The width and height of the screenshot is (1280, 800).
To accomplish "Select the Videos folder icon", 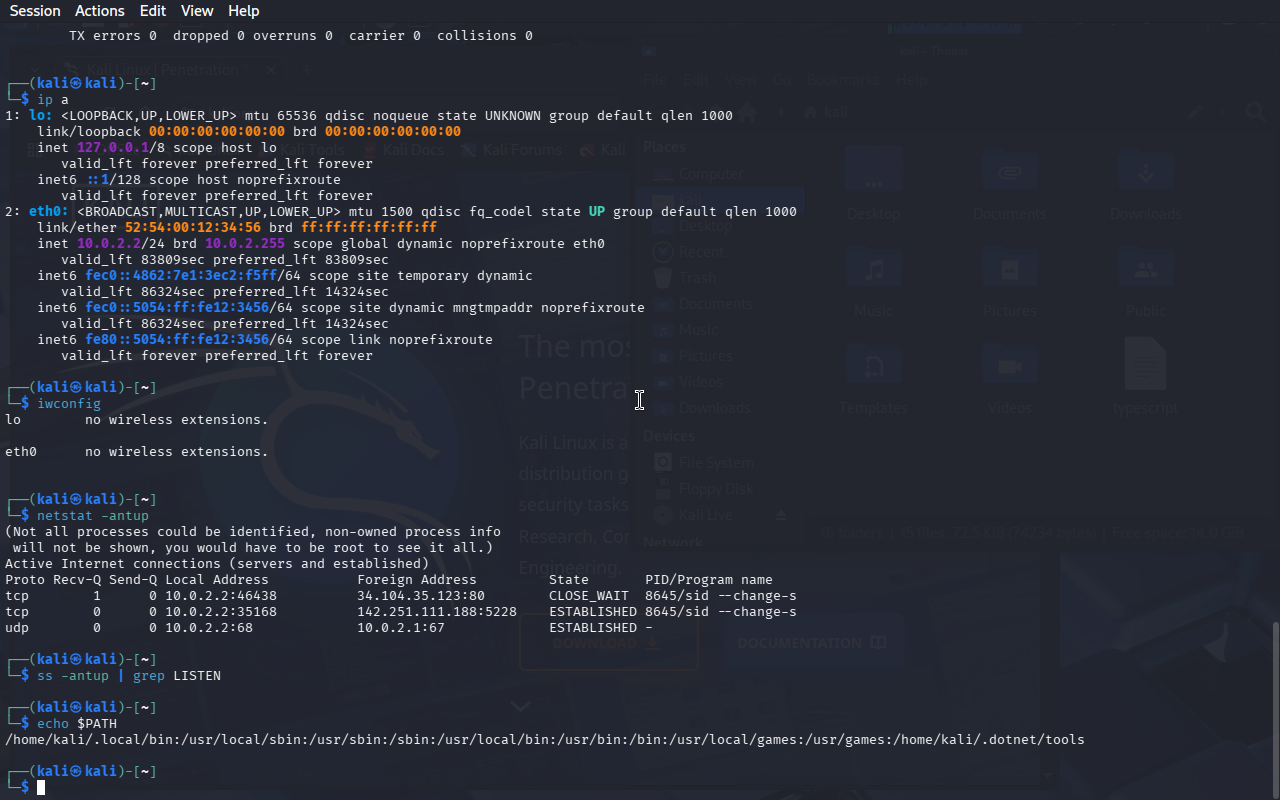I will [x=1009, y=368].
